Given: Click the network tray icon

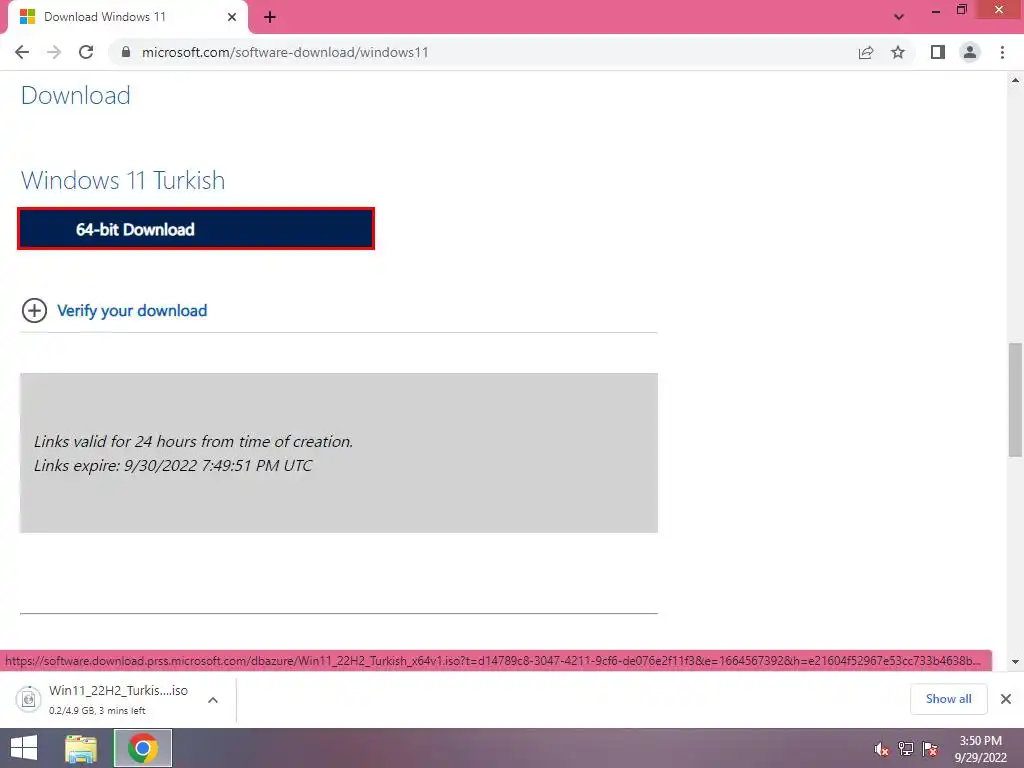Looking at the screenshot, I should (906, 749).
